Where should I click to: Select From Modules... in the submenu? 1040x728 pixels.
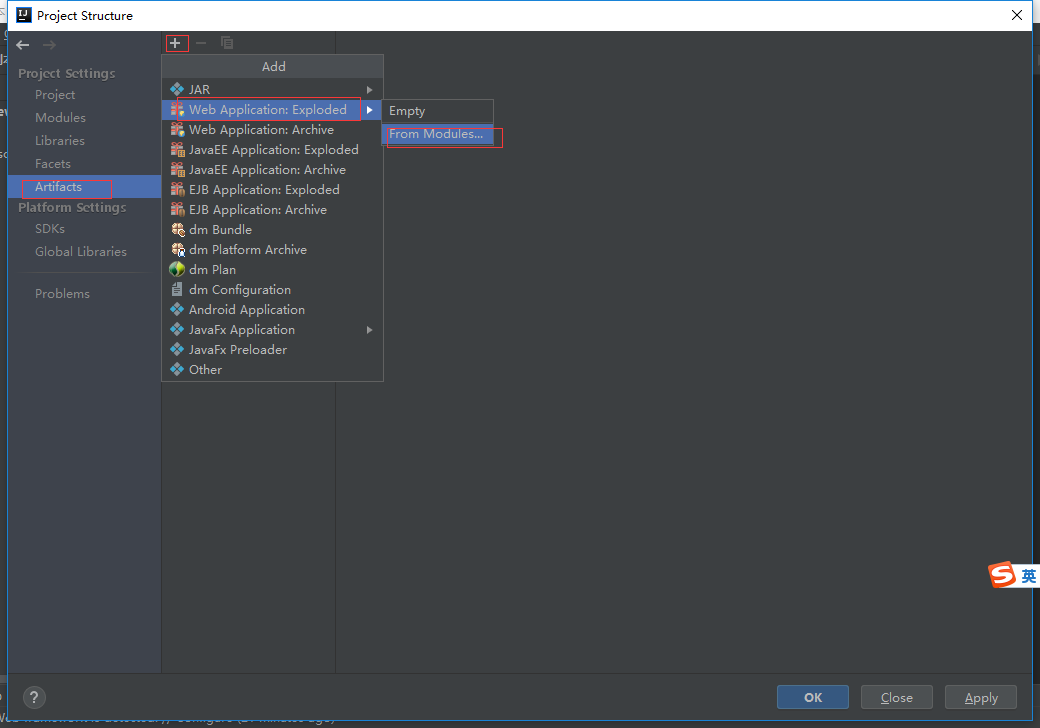(438, 134)
